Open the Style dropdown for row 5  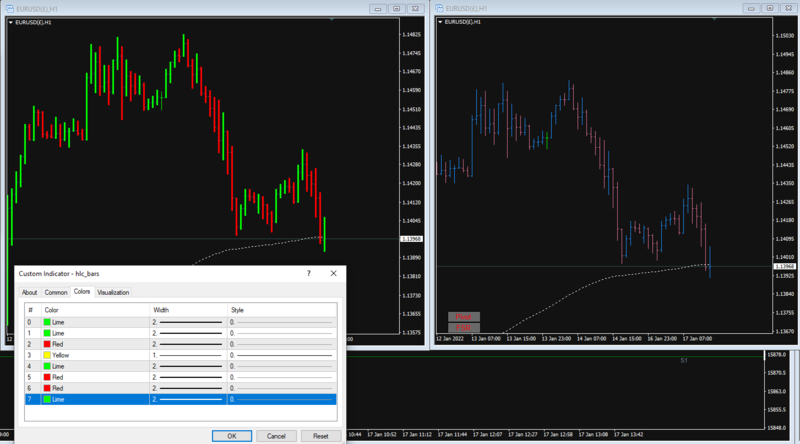(282, 377)
